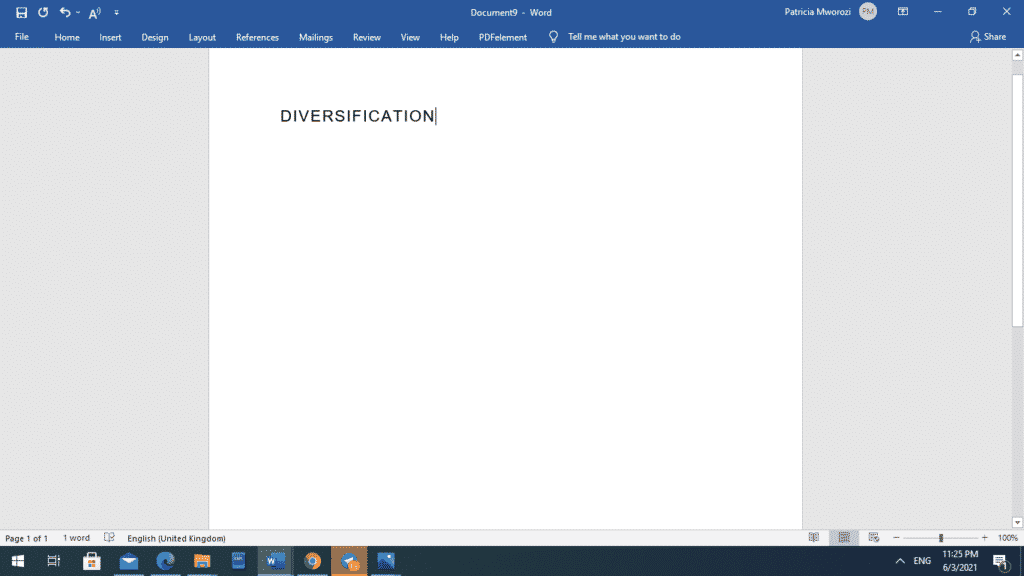Screen dimensions: 1024x576
Task: Click the word DIVERSIFICATION in the document
Action: 357,116
